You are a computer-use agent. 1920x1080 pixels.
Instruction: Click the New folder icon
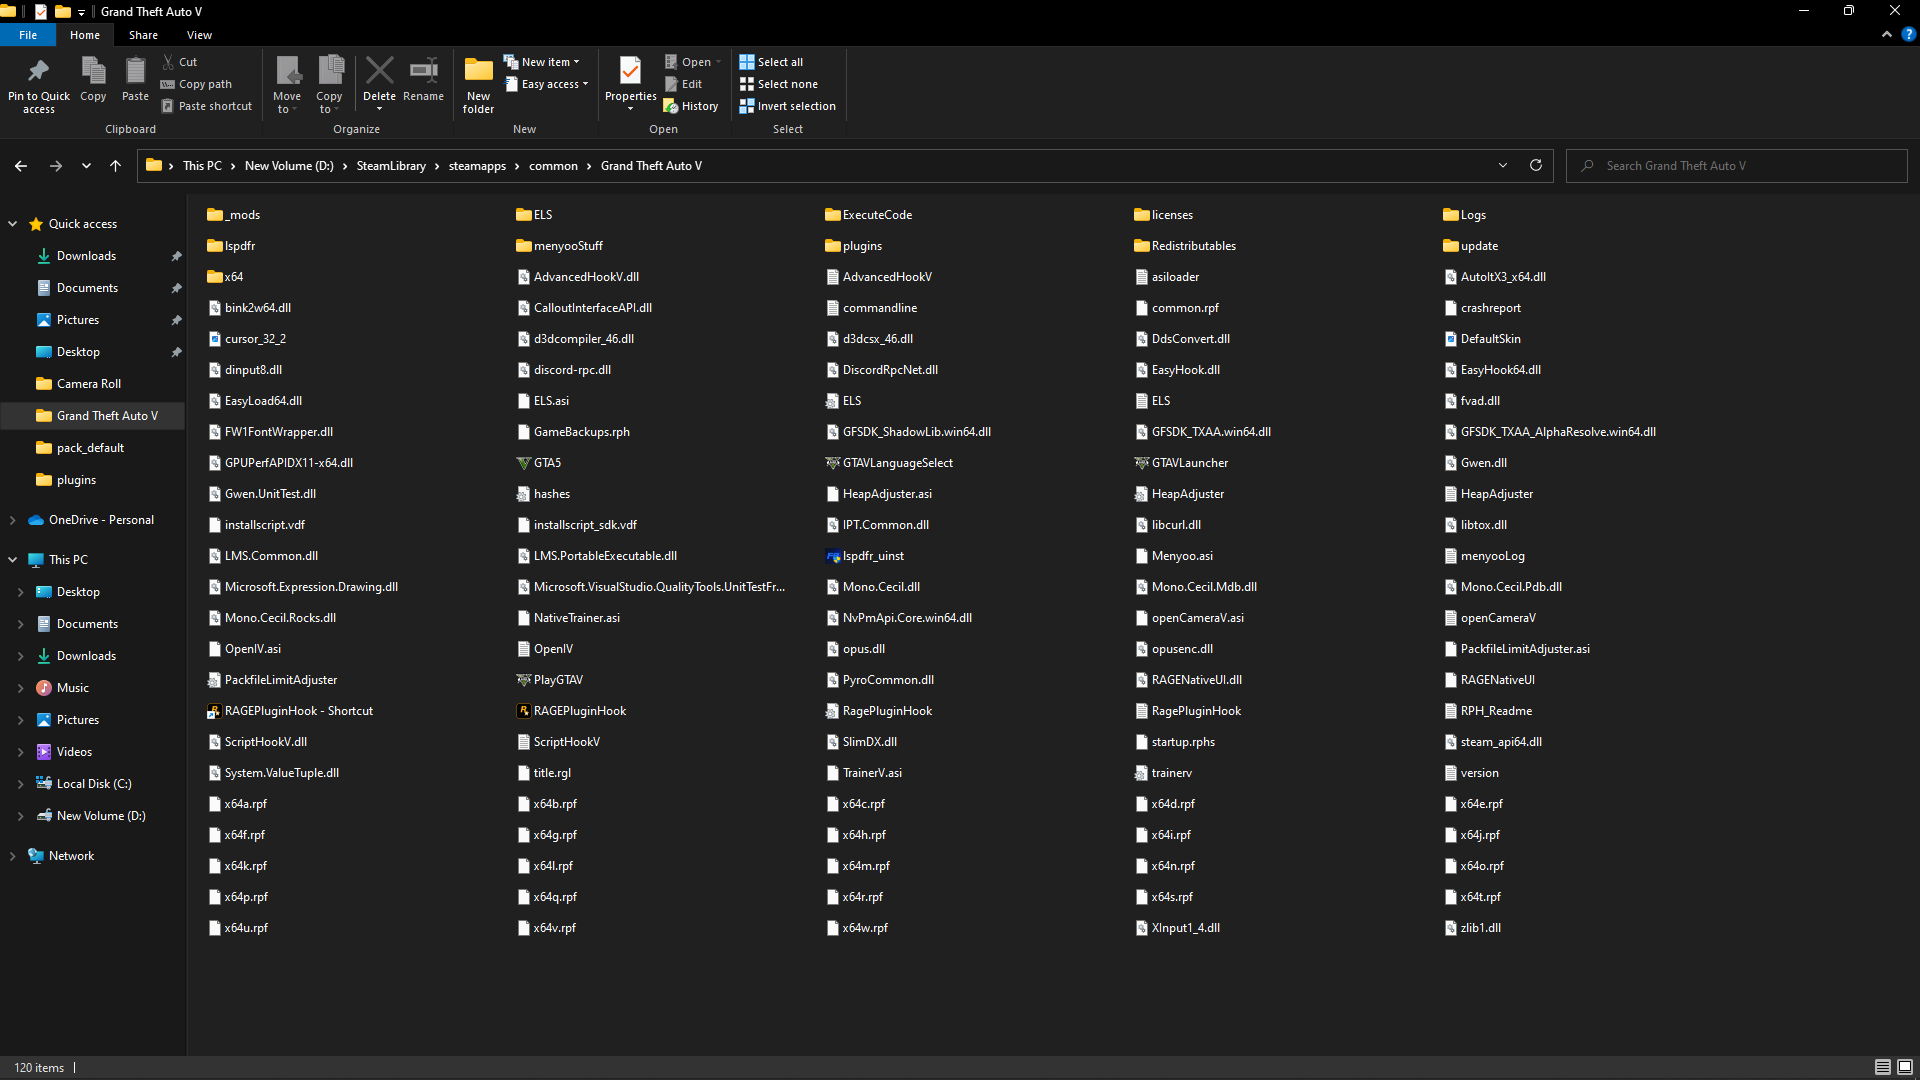(478, 71)
